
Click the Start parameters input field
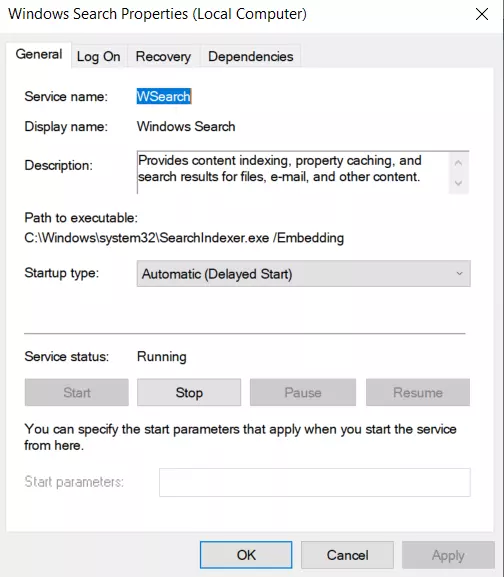point(315,482)
